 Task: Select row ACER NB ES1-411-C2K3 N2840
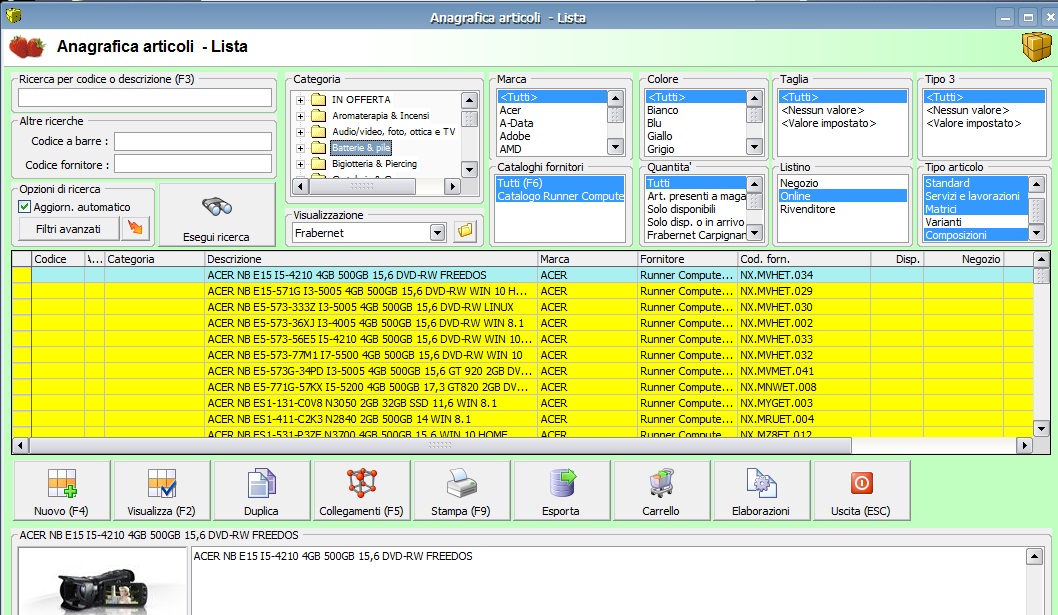pos(523,419)
